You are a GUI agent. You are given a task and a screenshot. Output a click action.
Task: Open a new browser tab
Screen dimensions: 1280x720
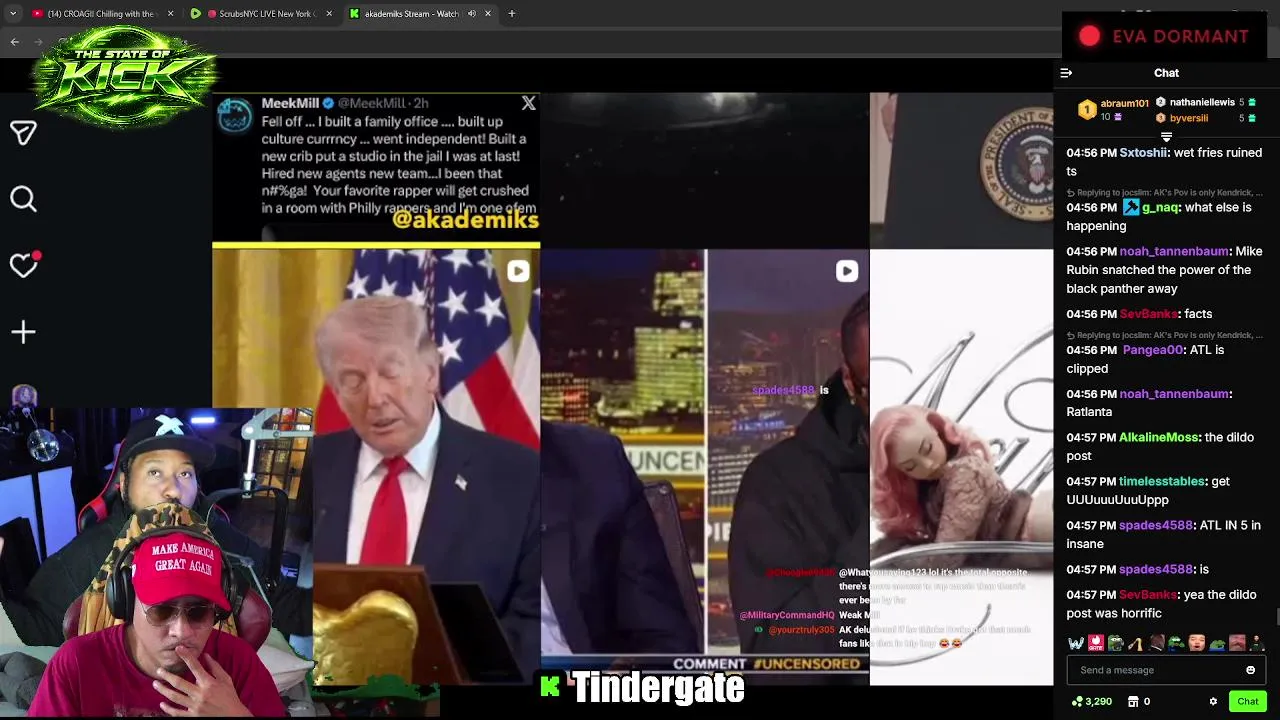pyautogui.click(x=511, y=14)
